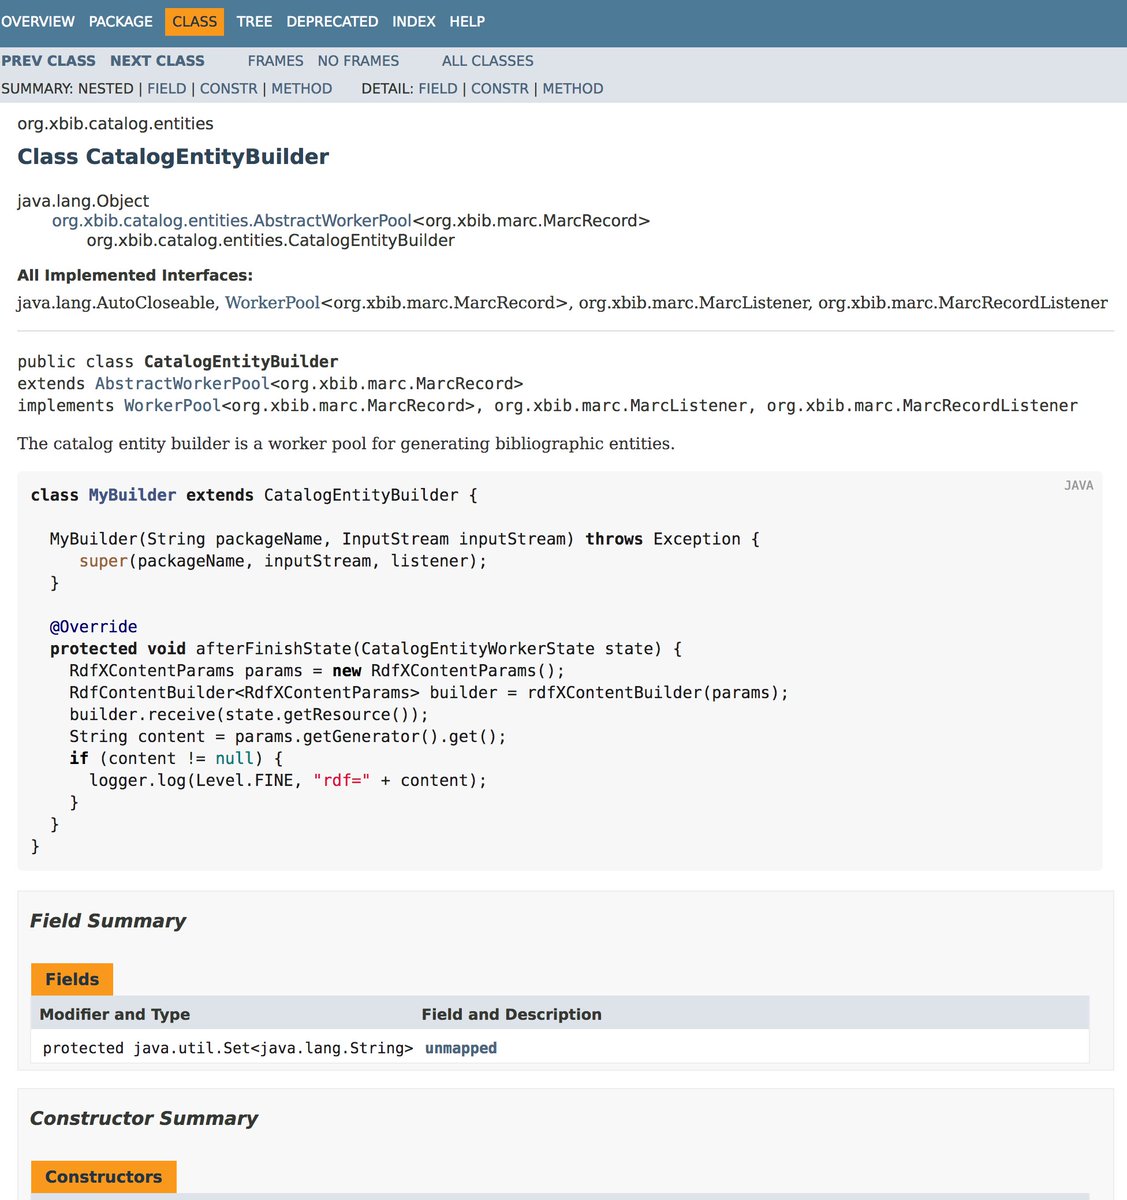This screenshot has width=1127, height=1200.
Task: Jump to FIELD summary section
Action: click(x=167, y=89)
